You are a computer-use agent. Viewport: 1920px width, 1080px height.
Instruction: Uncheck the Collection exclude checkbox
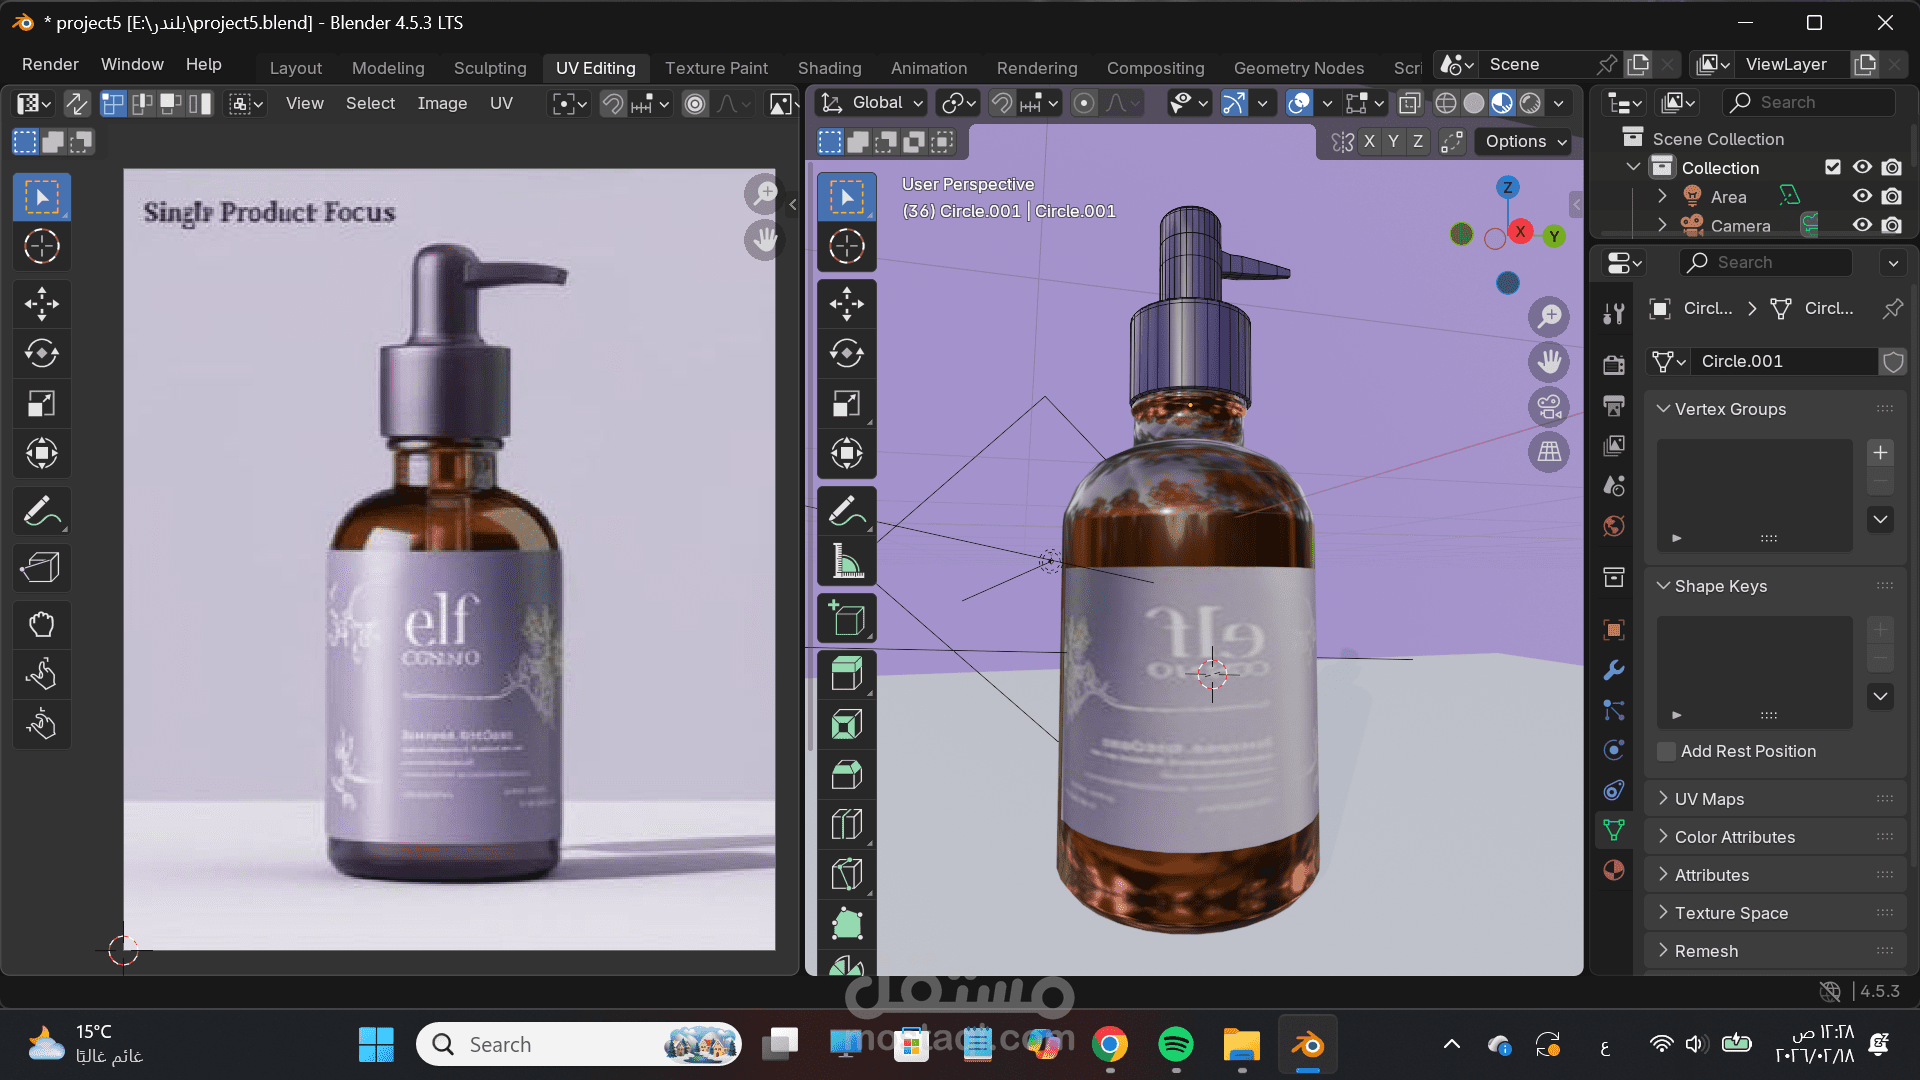pyautogui.click(x=1832, y=167)
